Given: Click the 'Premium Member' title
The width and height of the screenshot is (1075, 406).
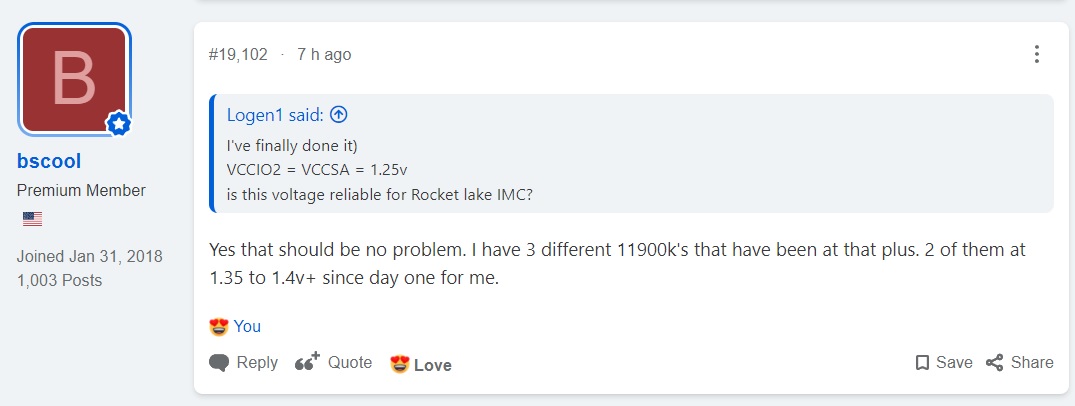Looking at the screenshot, I should tap(81, 190).
